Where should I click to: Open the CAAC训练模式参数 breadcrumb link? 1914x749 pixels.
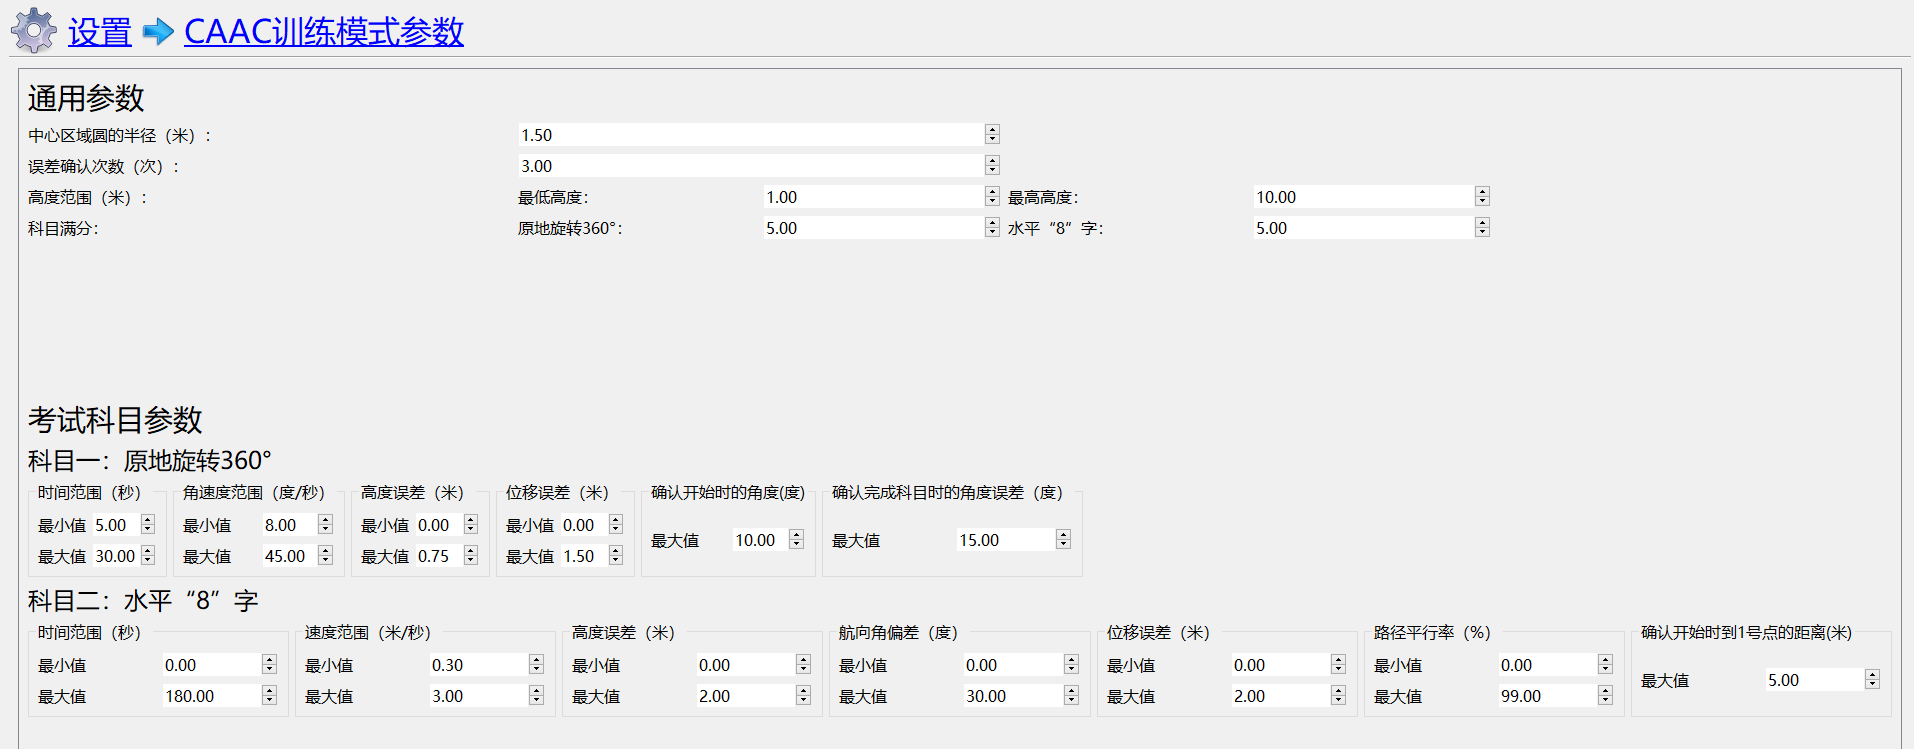(323, 32)
